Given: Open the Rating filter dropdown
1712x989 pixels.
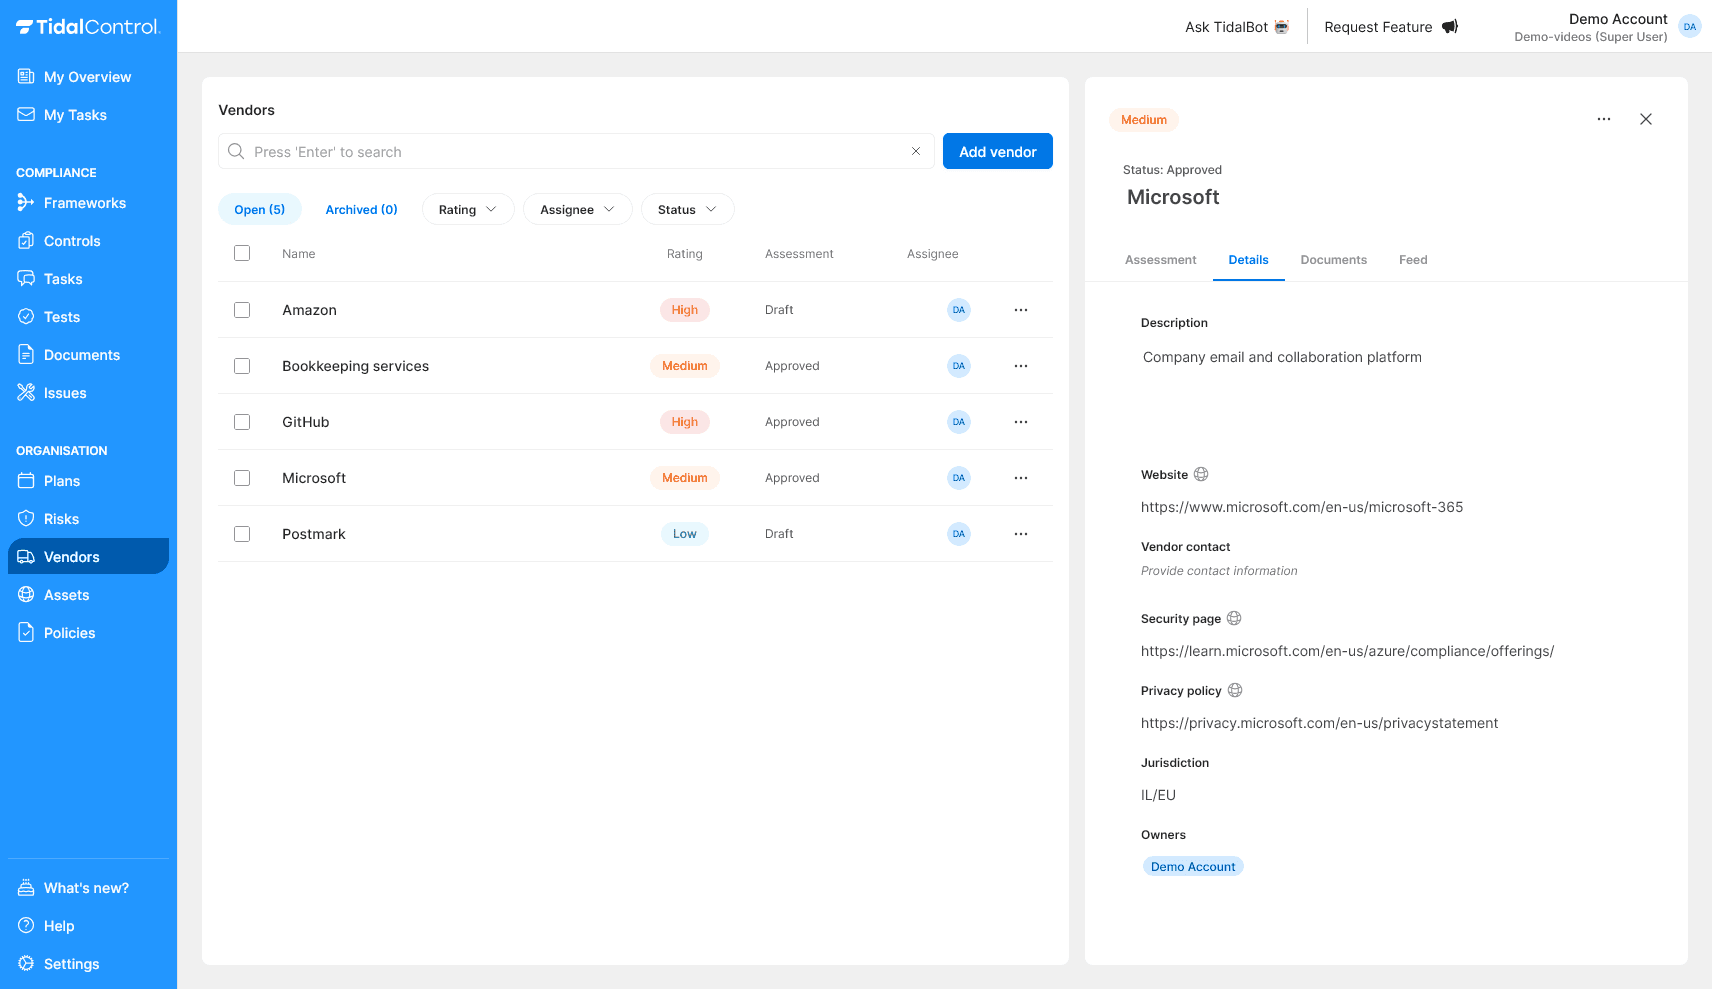Looking at the screenshot, I should [x=467, y=209].
